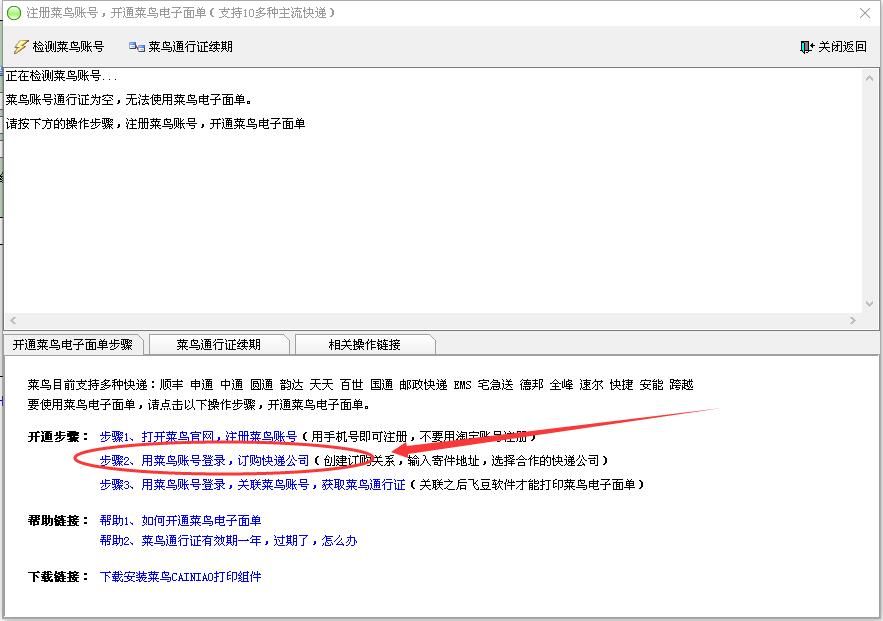This screenshot has height=621, width=883.
Task: Click the log line 请按下方的操作步骤
Action: pos(155,123)
